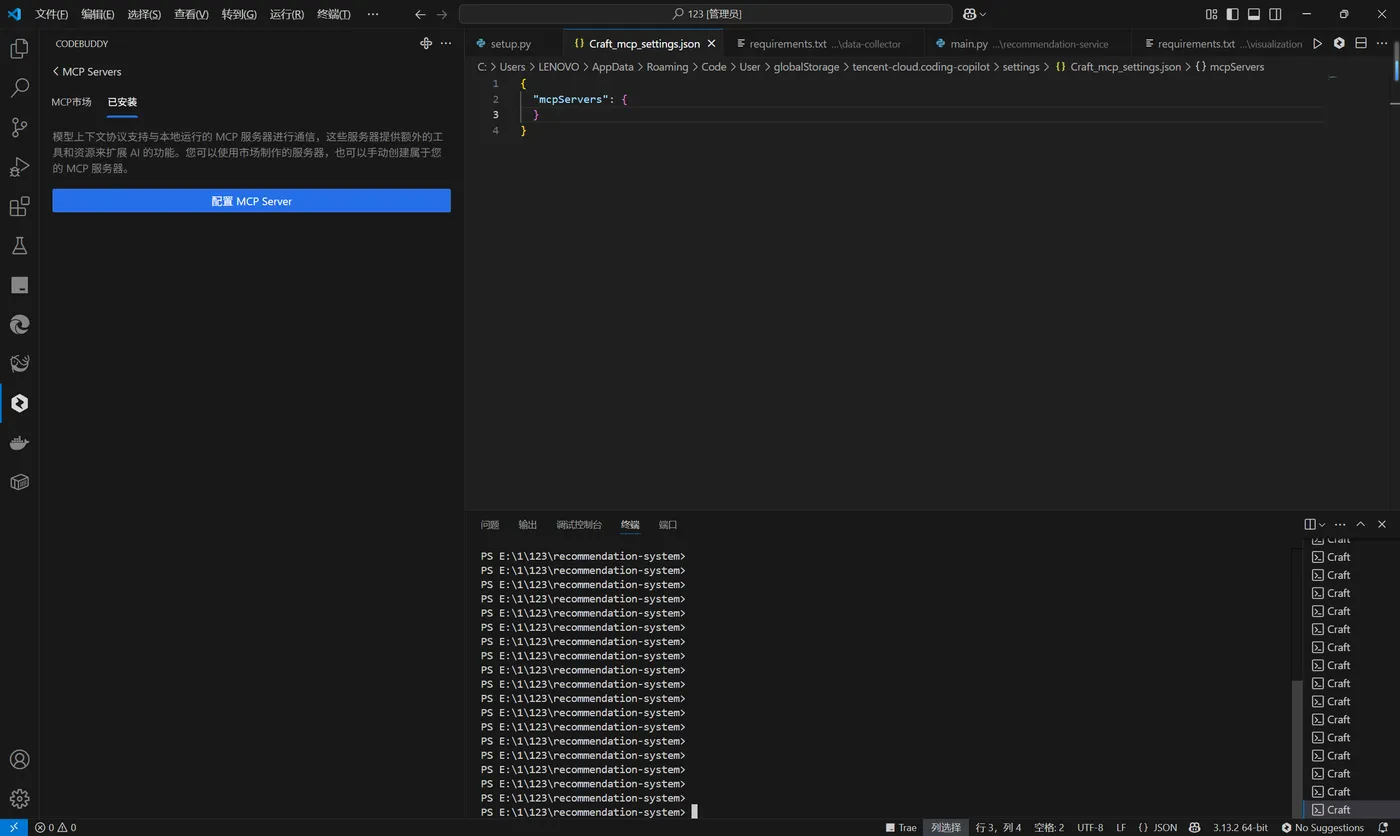Click the Copilot icon in status bar

1194,827
